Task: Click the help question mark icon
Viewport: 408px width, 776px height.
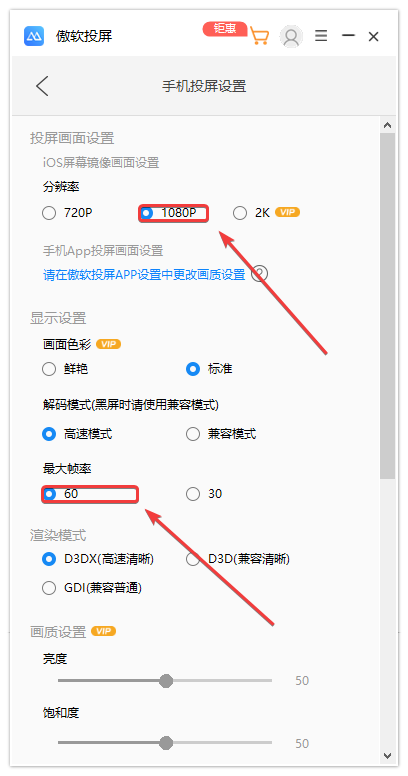Action: 259,274
